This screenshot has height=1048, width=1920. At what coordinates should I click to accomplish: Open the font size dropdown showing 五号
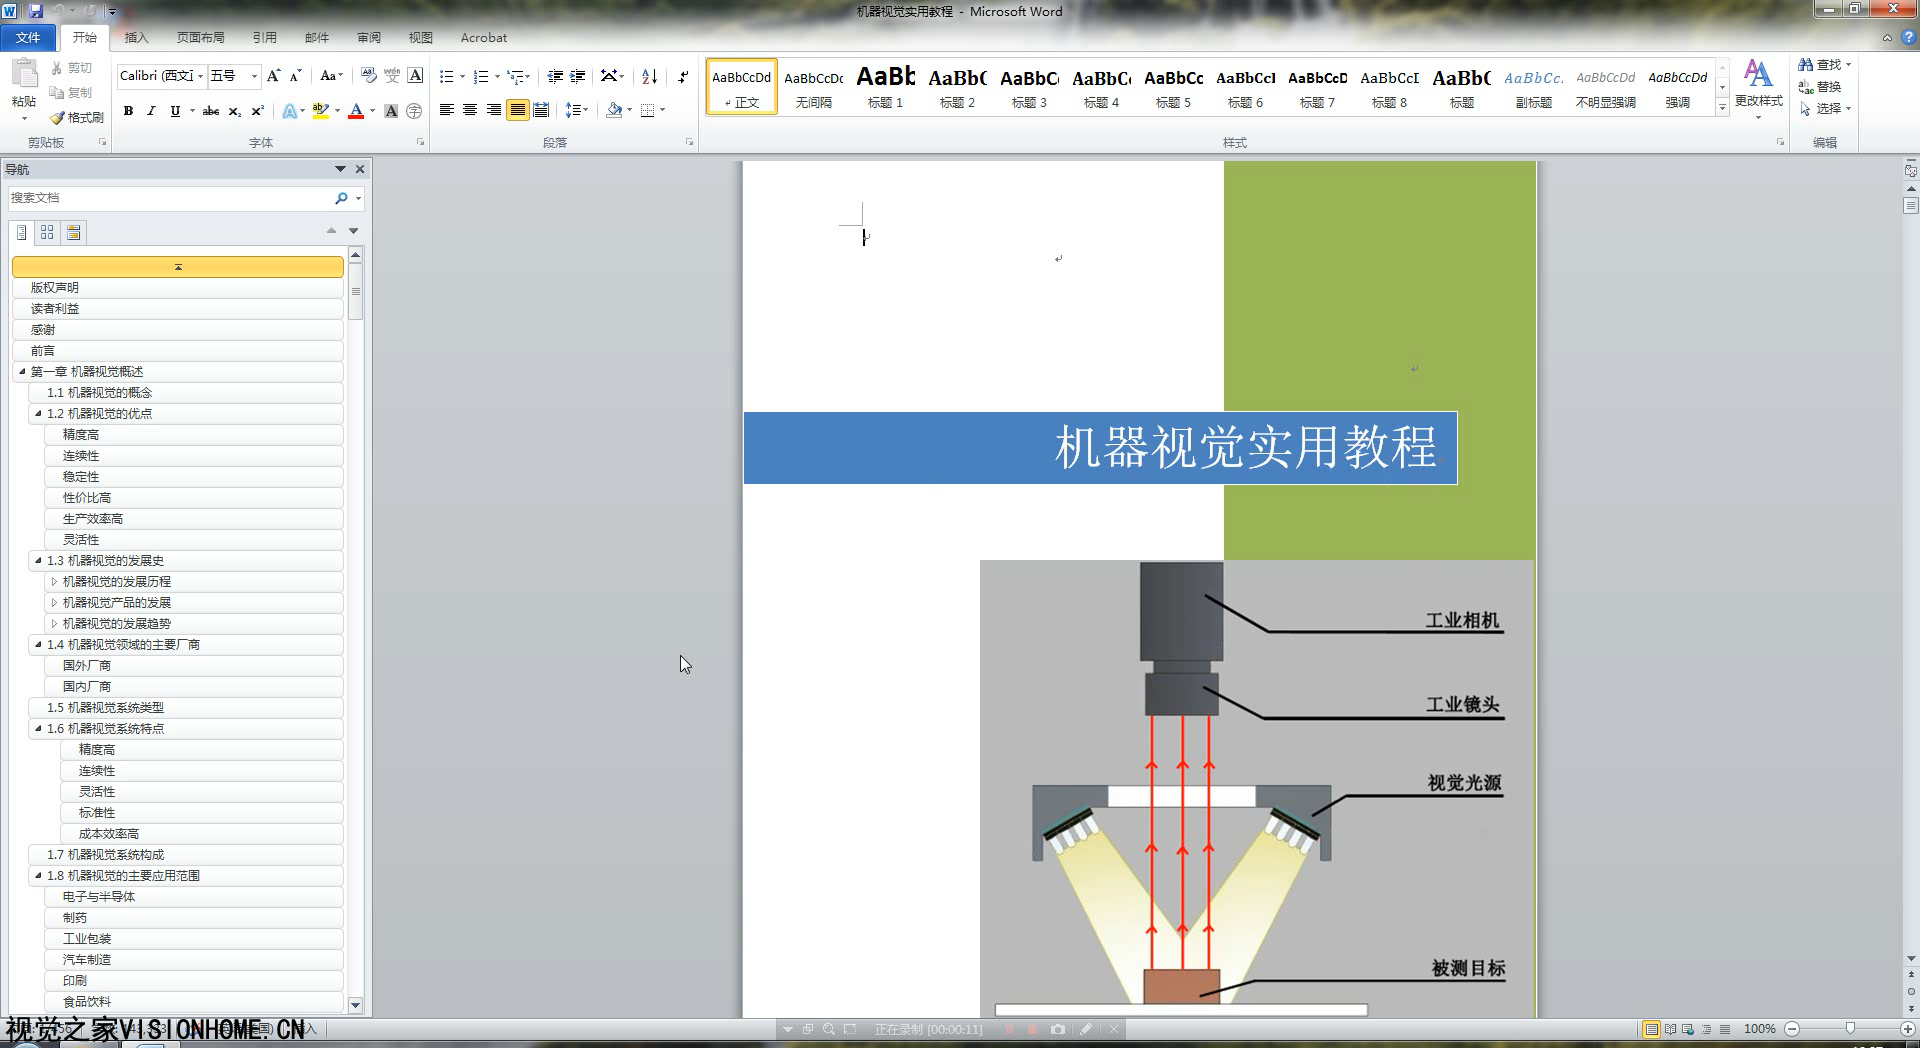(x=254, y=76)
